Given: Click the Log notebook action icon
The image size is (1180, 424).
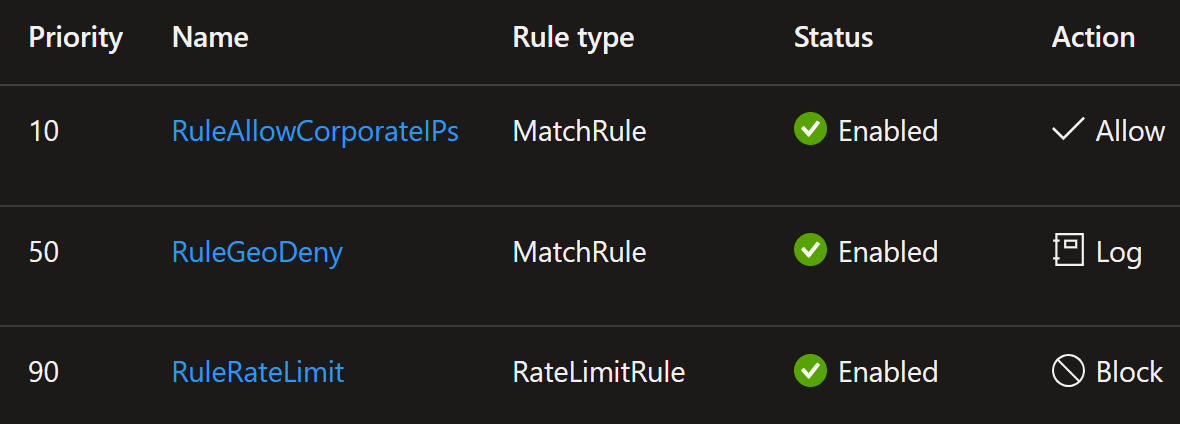Looking at the screenshot, I should [1068, 251].
